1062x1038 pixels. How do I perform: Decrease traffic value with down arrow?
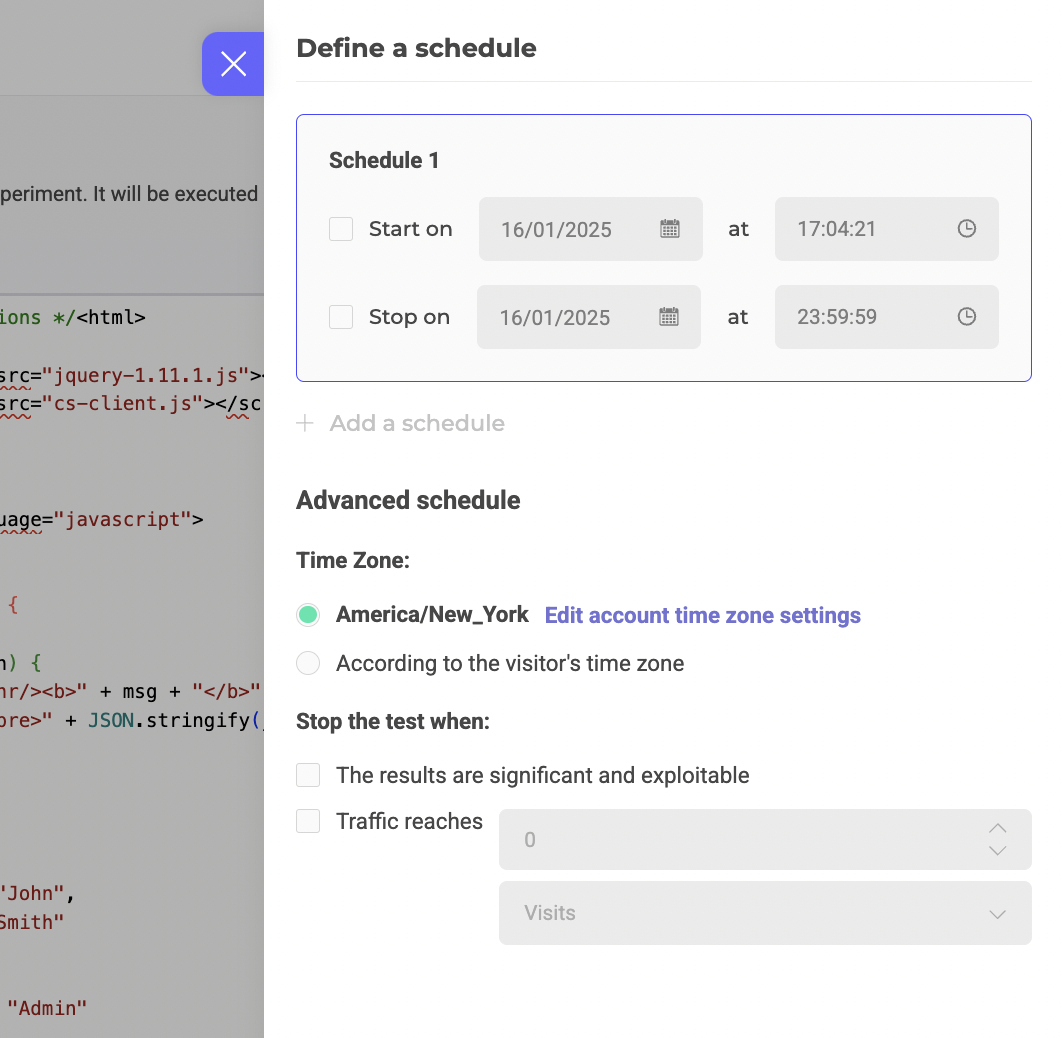point(997,851)
